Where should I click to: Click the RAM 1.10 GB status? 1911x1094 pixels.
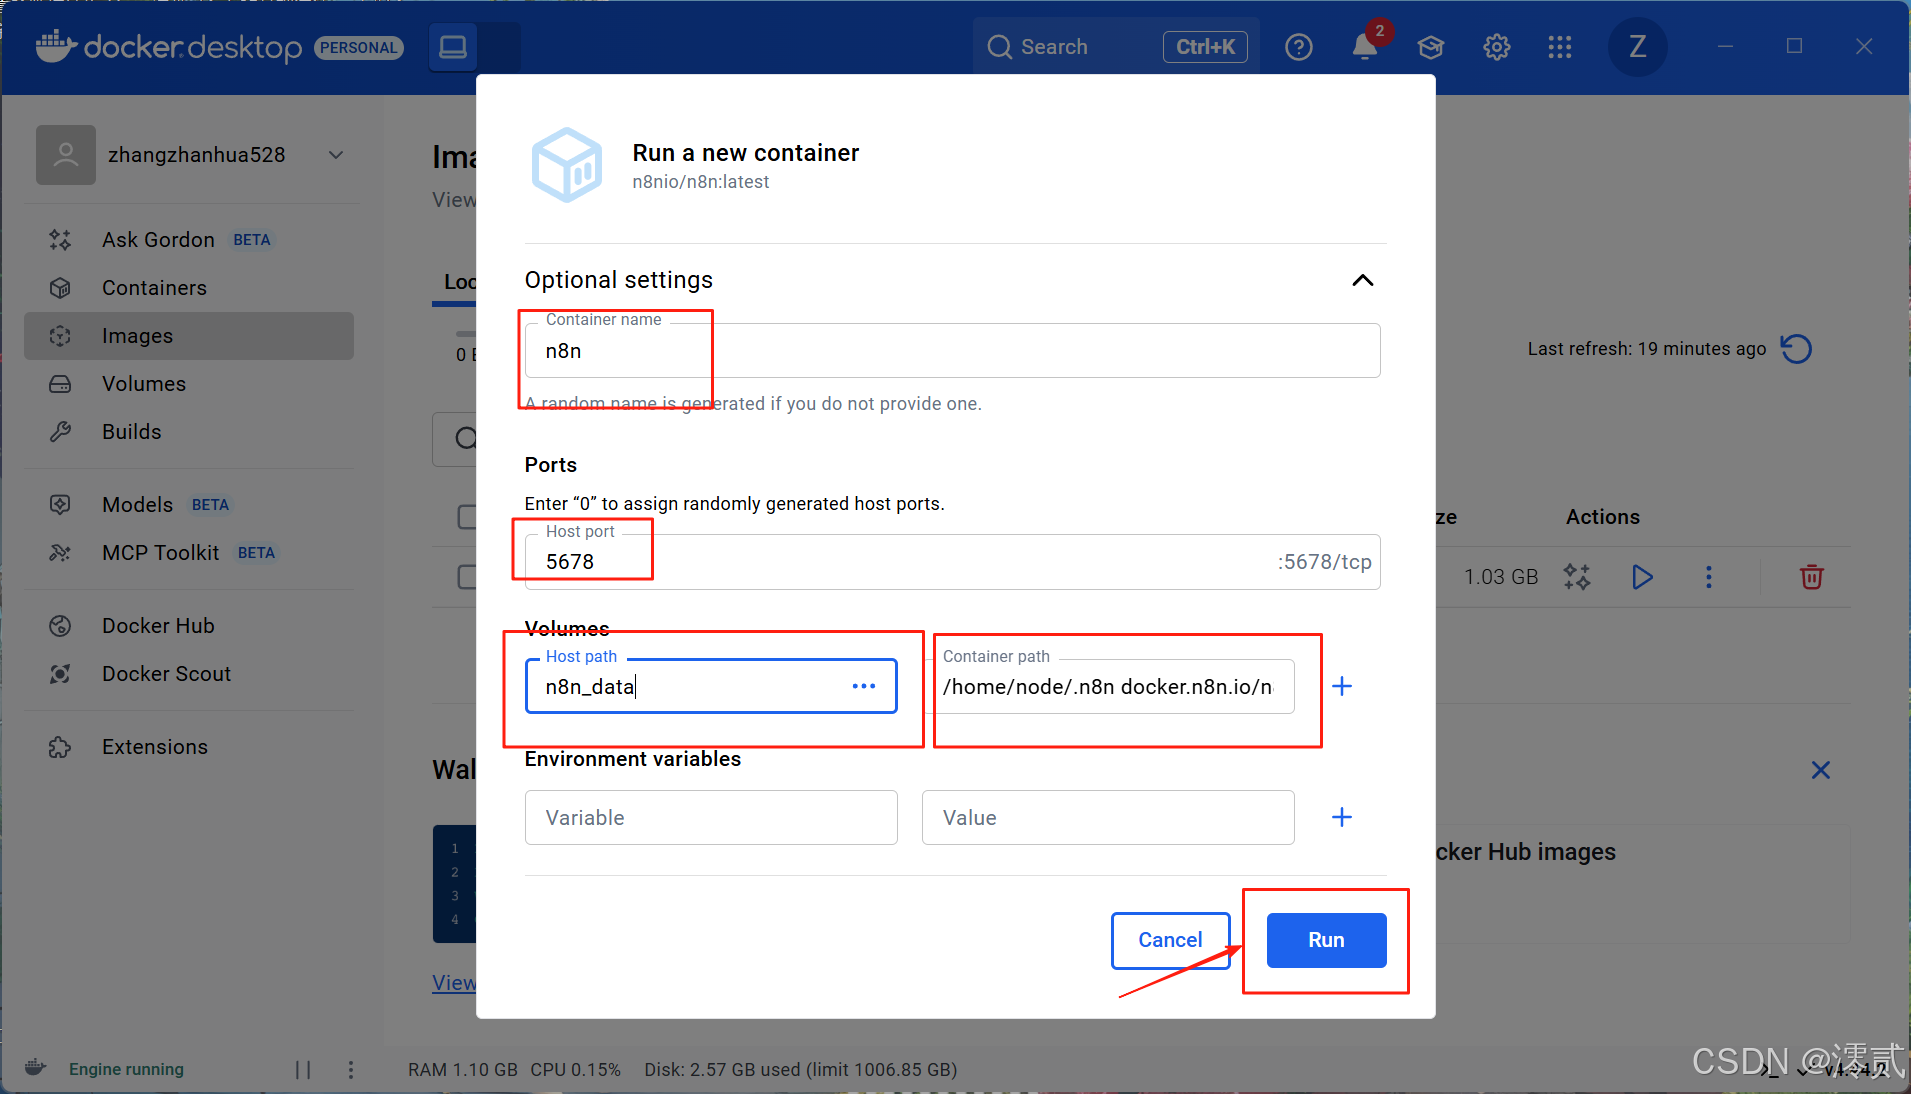pos(462,1070)
